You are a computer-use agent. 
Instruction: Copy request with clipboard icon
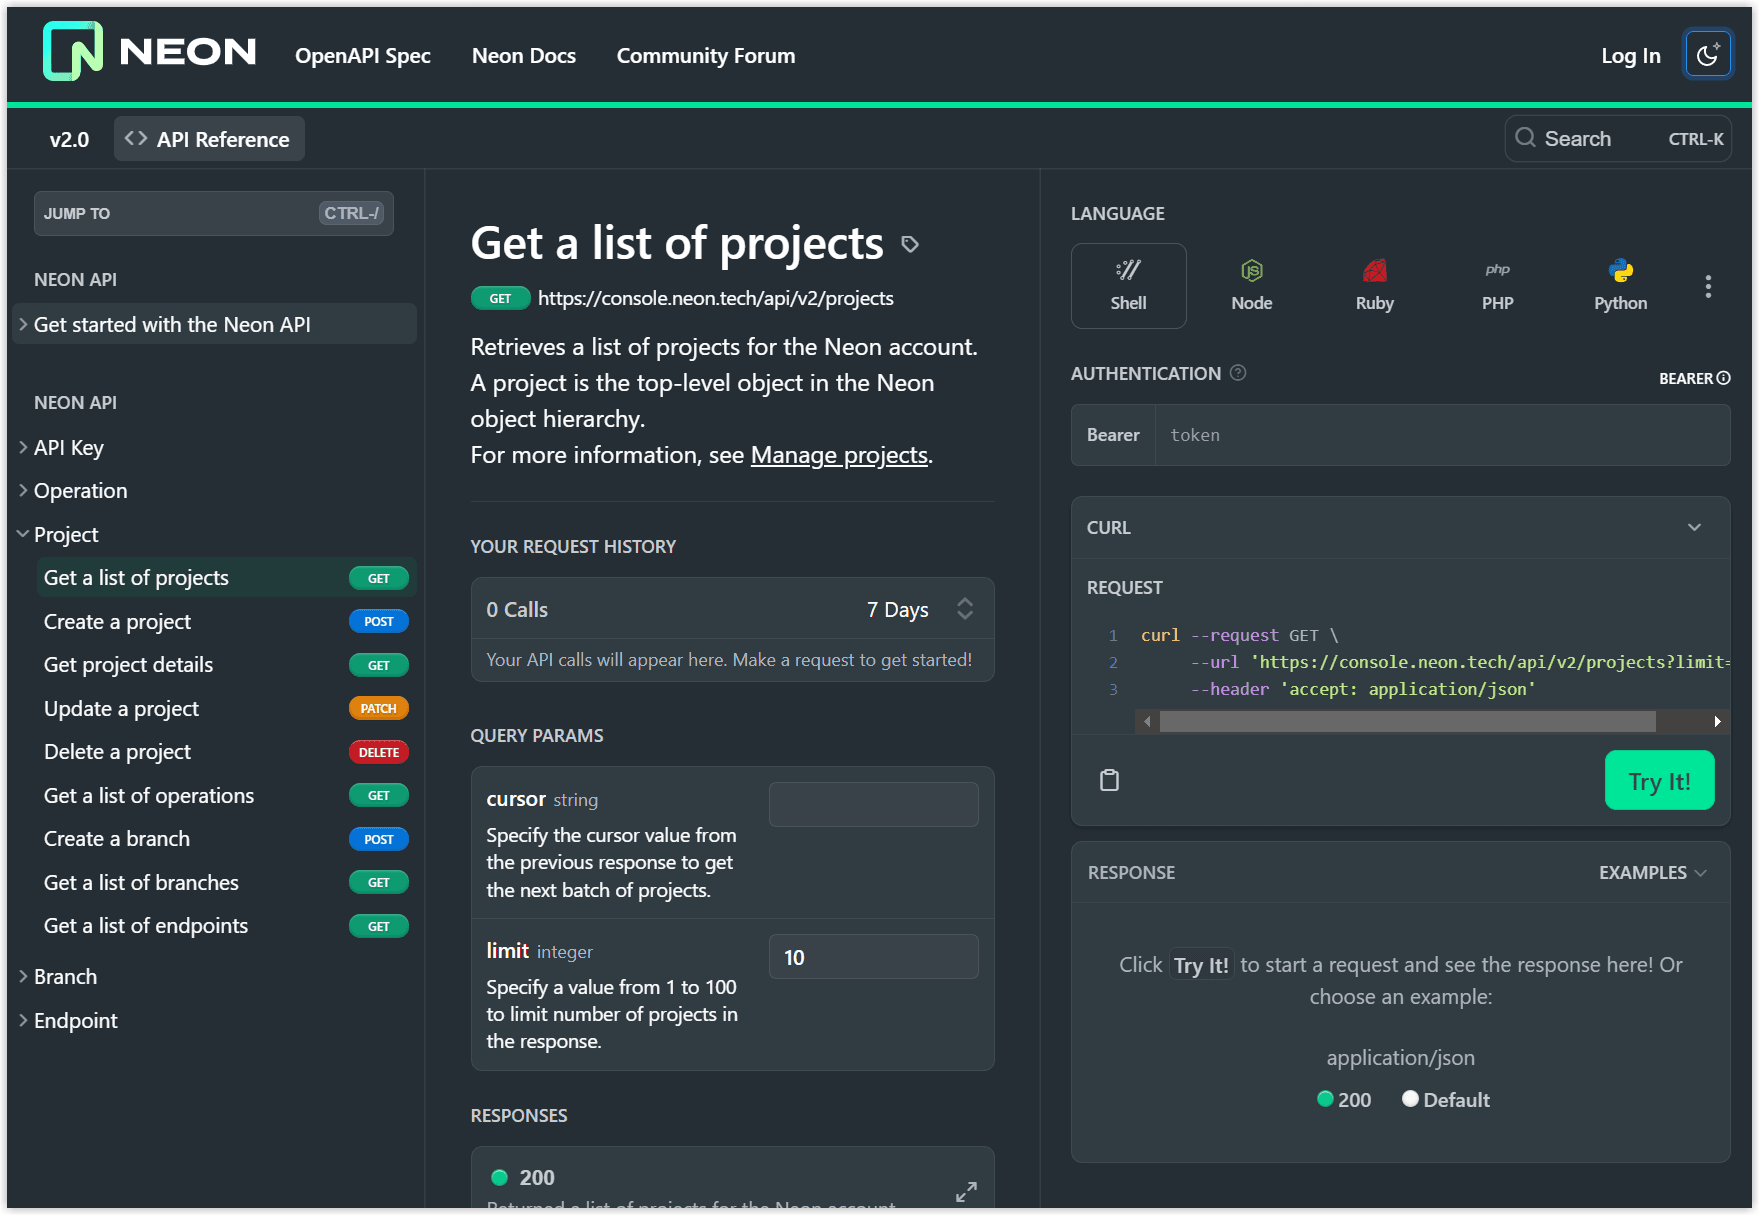pyautogui.click(x=1109, y=780)
